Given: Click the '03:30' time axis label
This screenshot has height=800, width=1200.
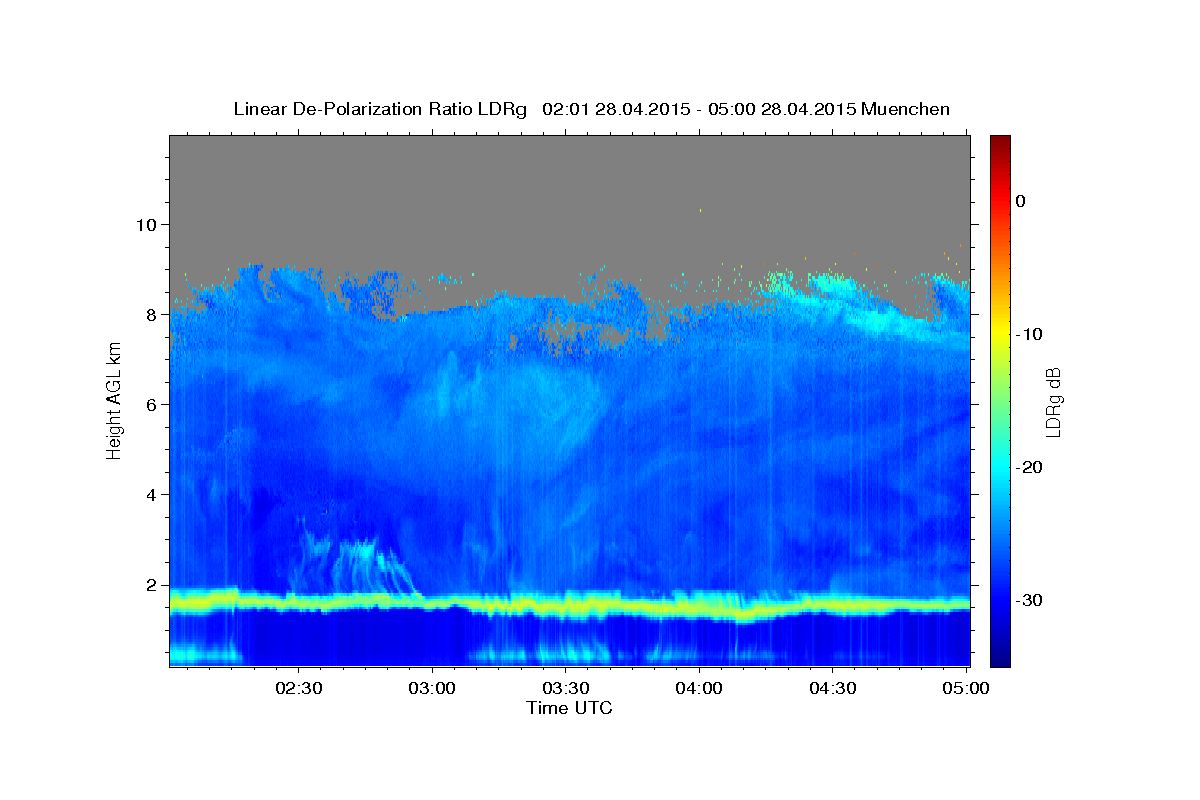Looking at the screenshot, I should tap(565, 688).
